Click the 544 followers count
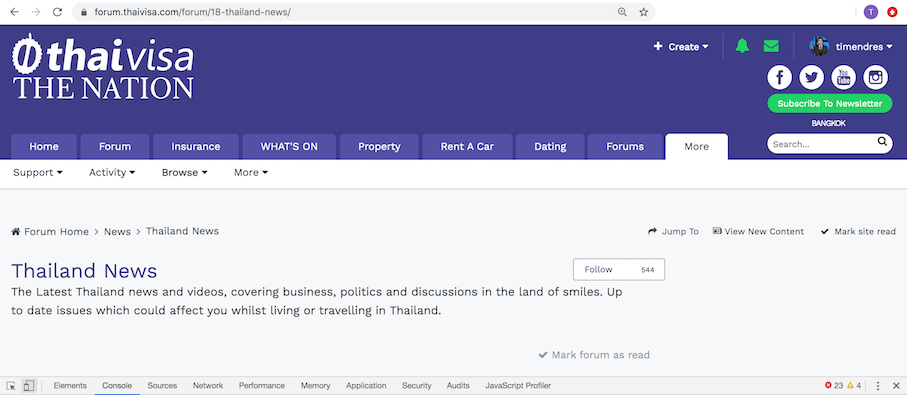 (648, 270)
